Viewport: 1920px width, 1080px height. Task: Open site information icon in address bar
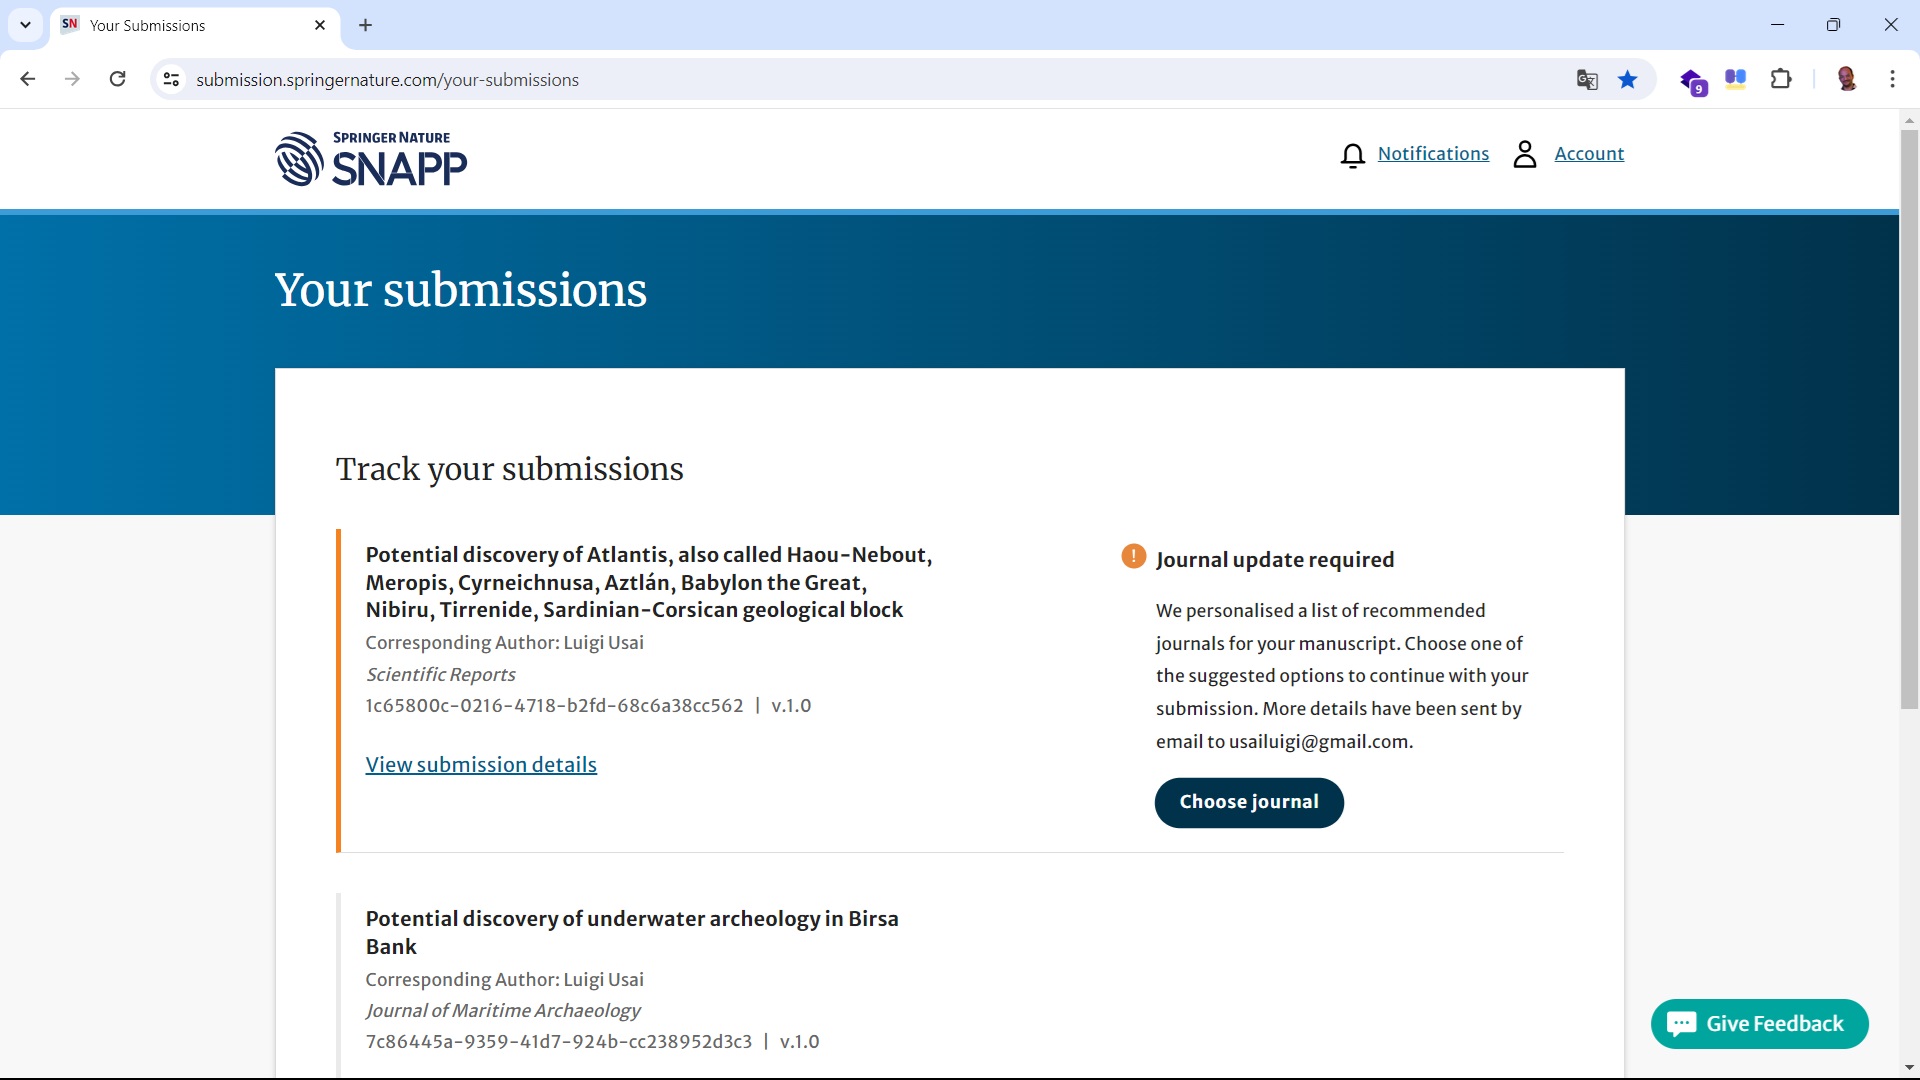point(171,79)
